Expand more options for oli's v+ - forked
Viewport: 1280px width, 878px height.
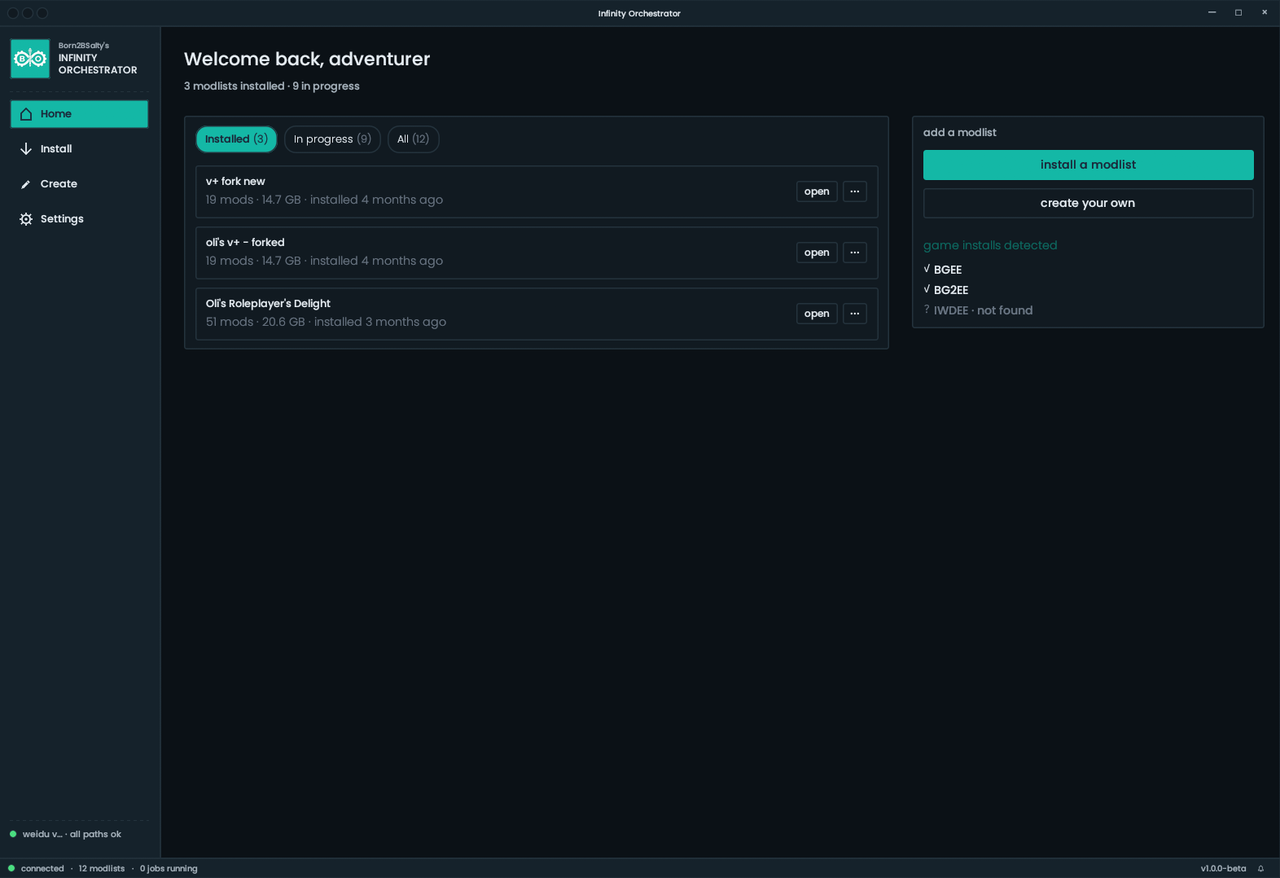(855, 253)
